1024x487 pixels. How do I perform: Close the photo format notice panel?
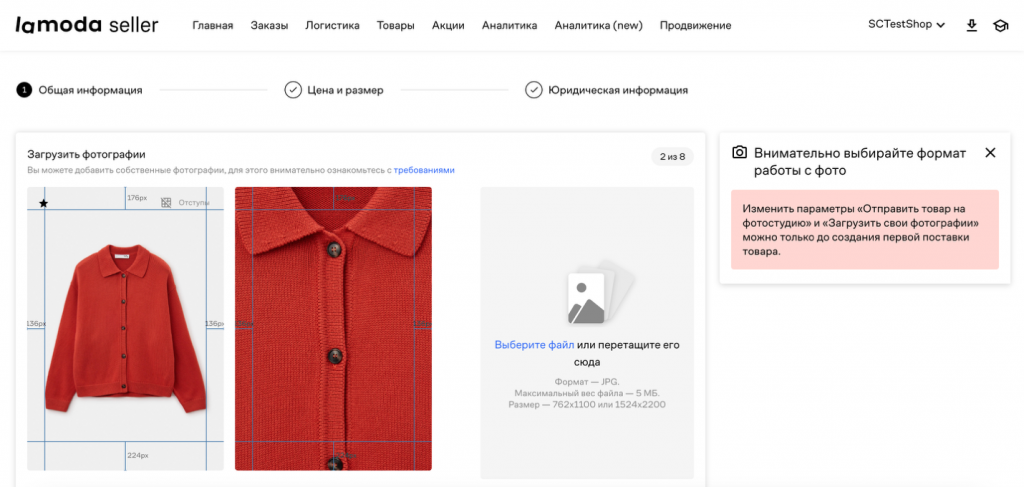pos(990,153)
